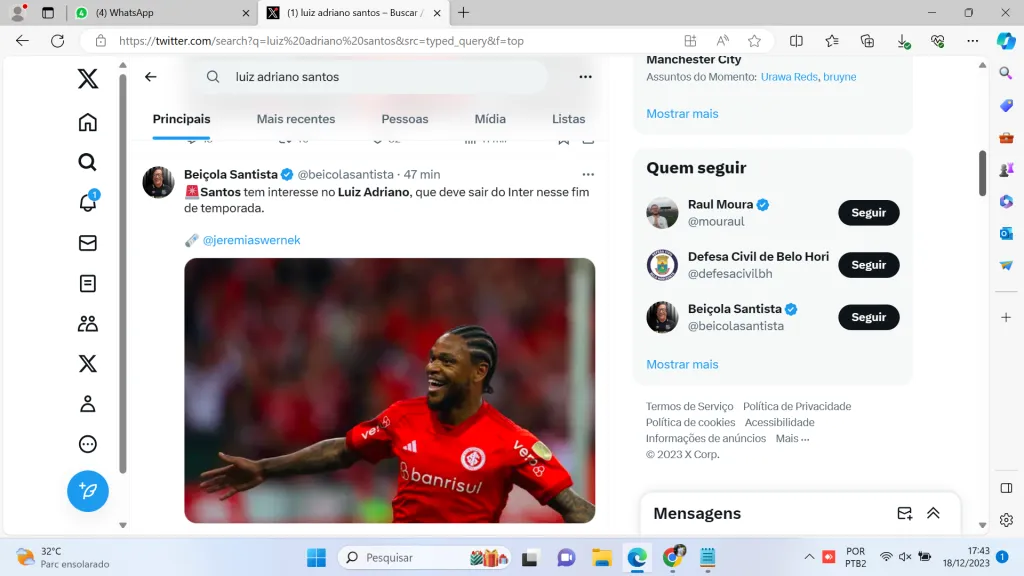Open Communities people icon in sidebar
1024x576 pixels.
pos(88,323)
